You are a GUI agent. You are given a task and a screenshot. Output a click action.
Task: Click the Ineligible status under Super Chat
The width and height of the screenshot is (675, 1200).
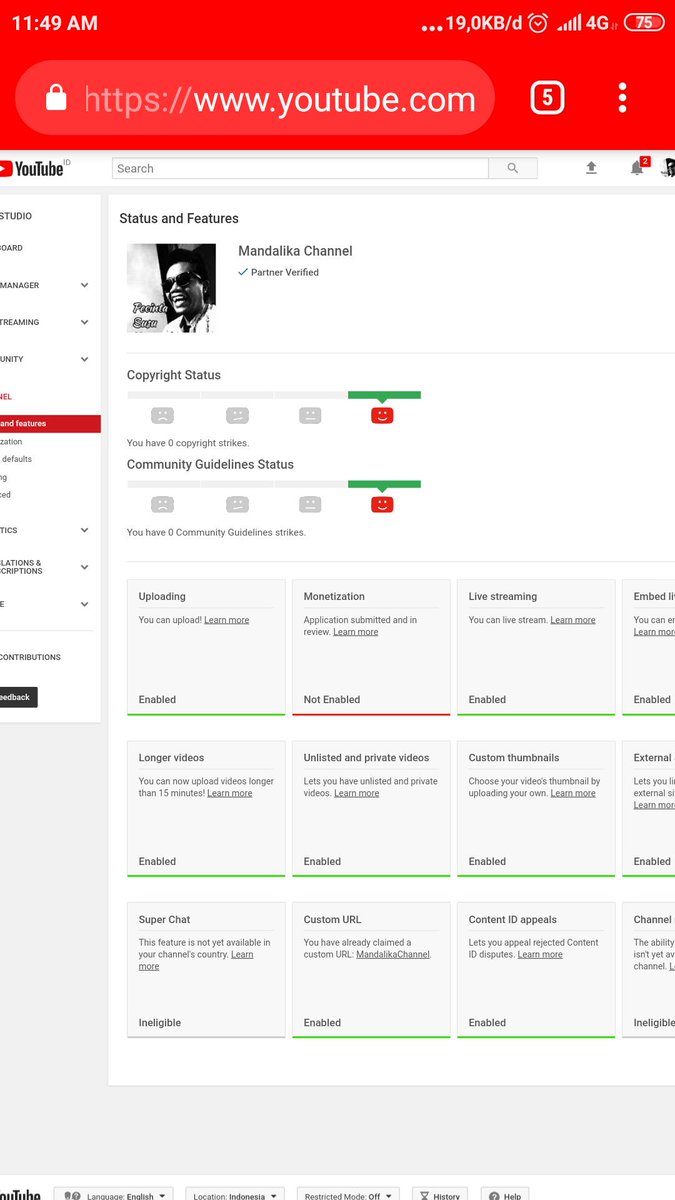click(x=159, y=1023)
